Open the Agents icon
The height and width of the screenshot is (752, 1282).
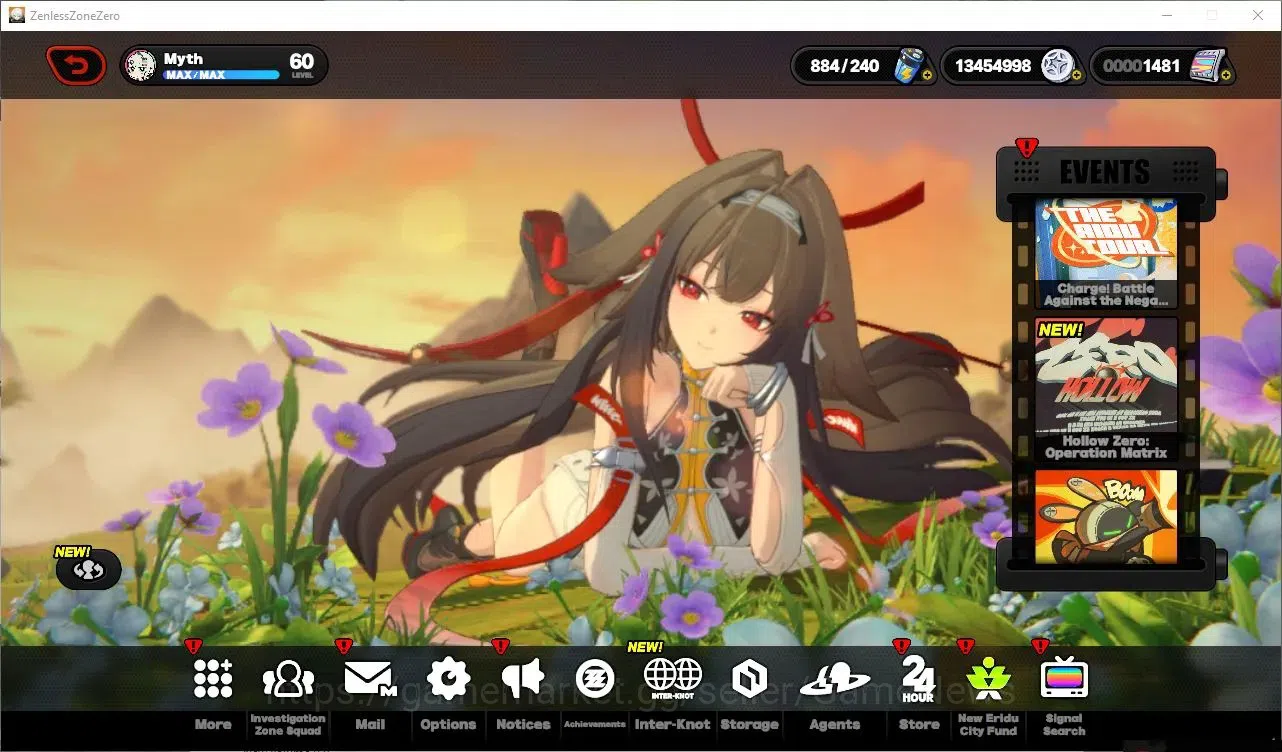pyautogui.click(x=834, y=680)
